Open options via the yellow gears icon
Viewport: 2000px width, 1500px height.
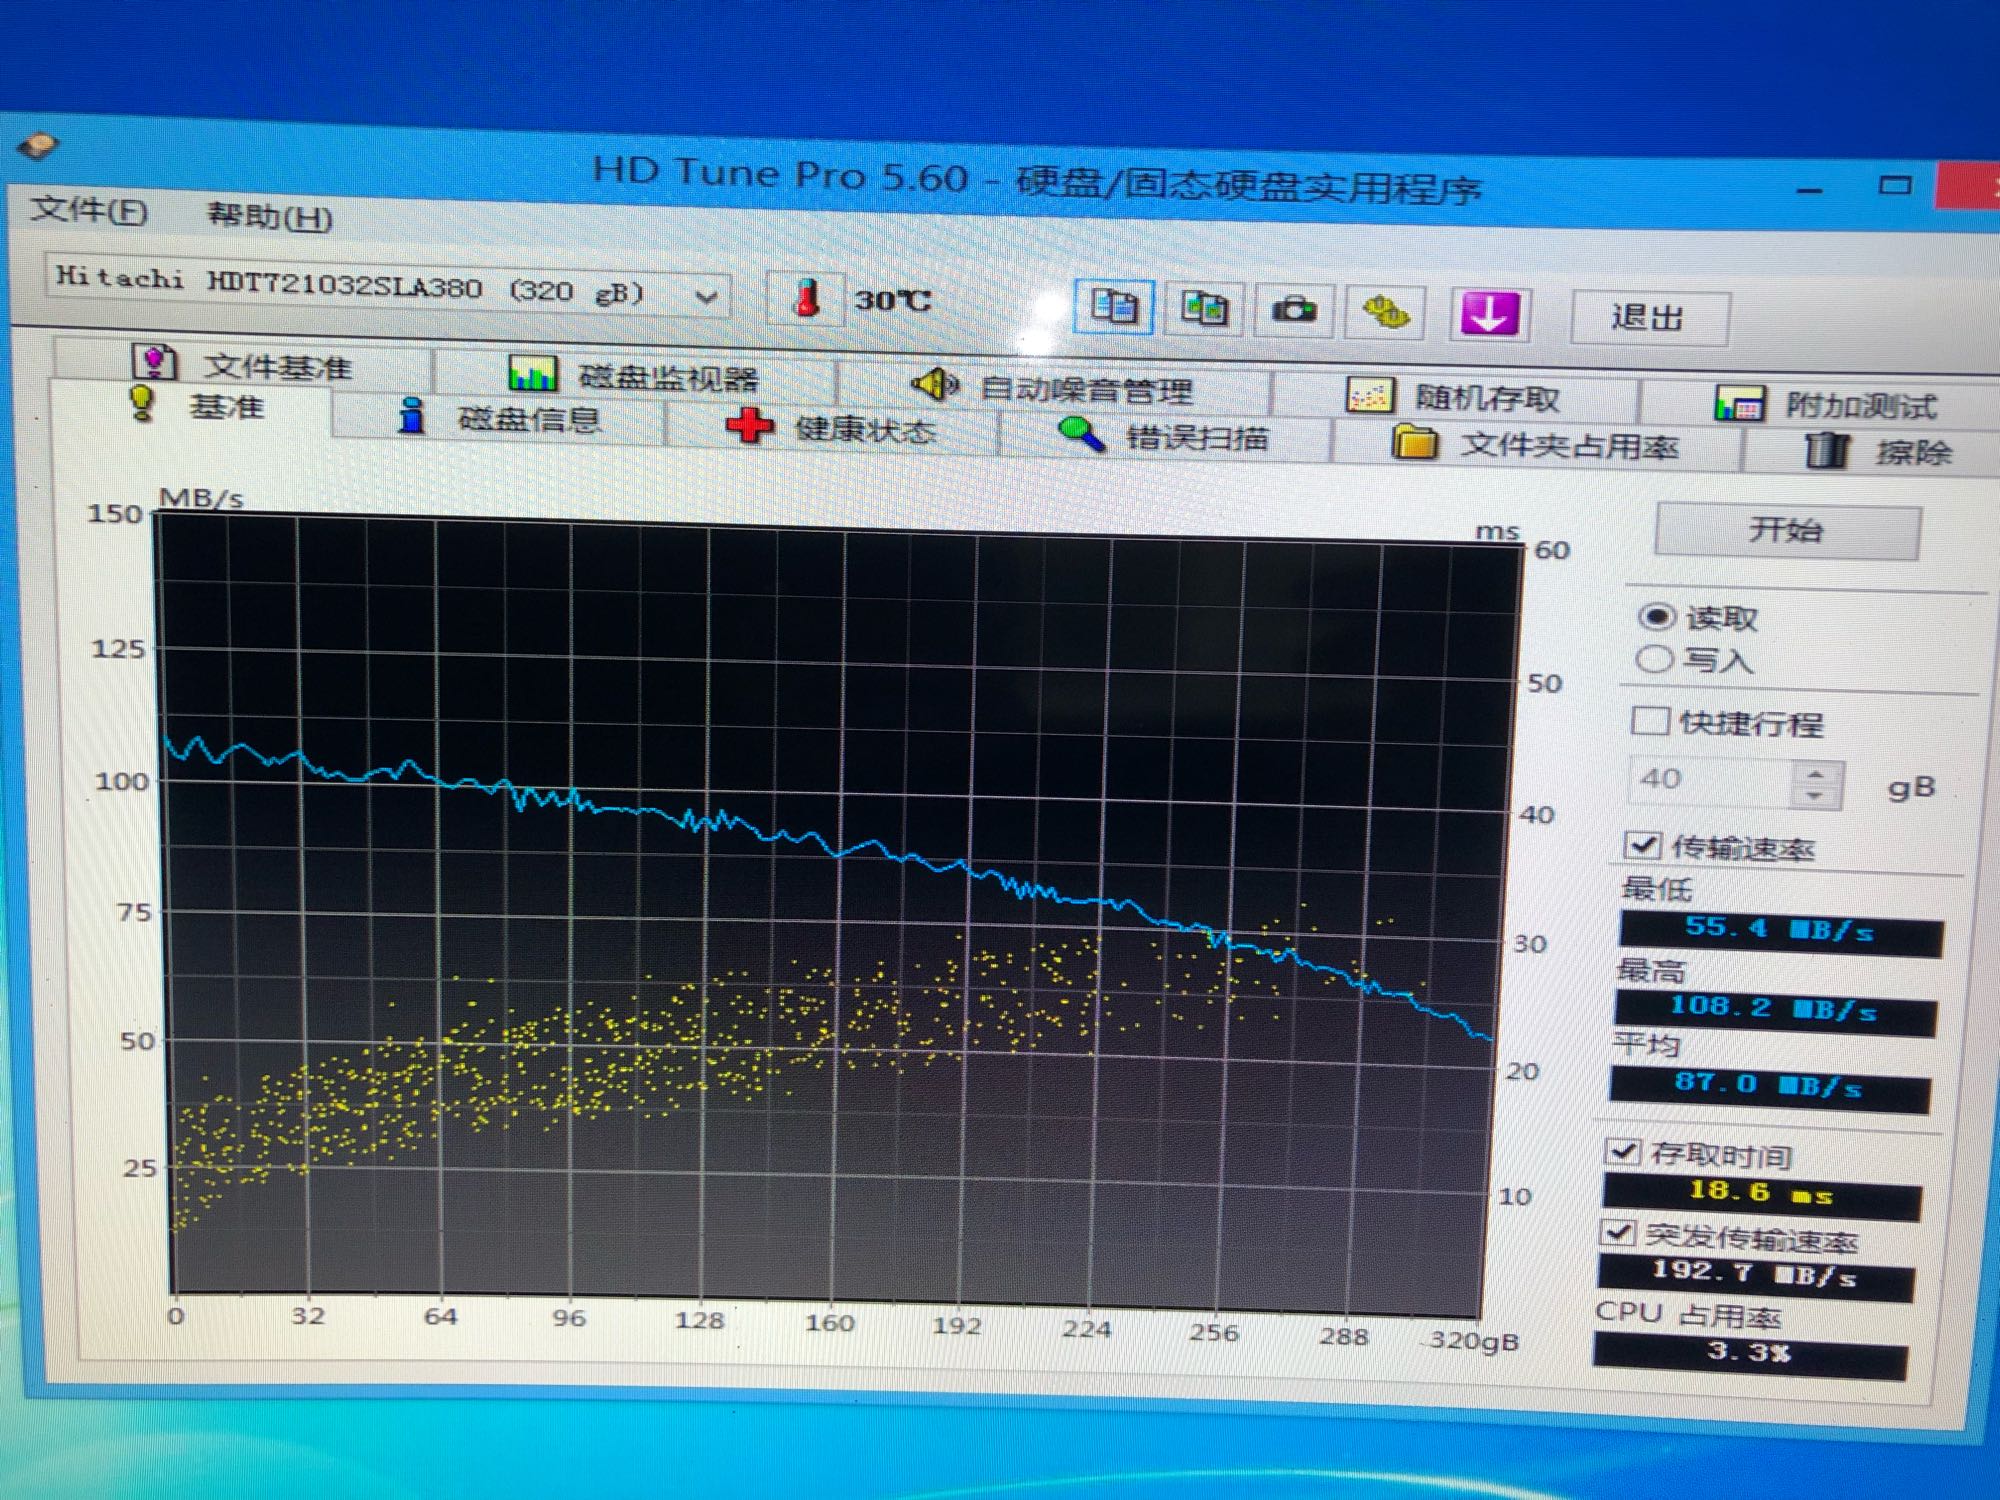coord(1385,313)
